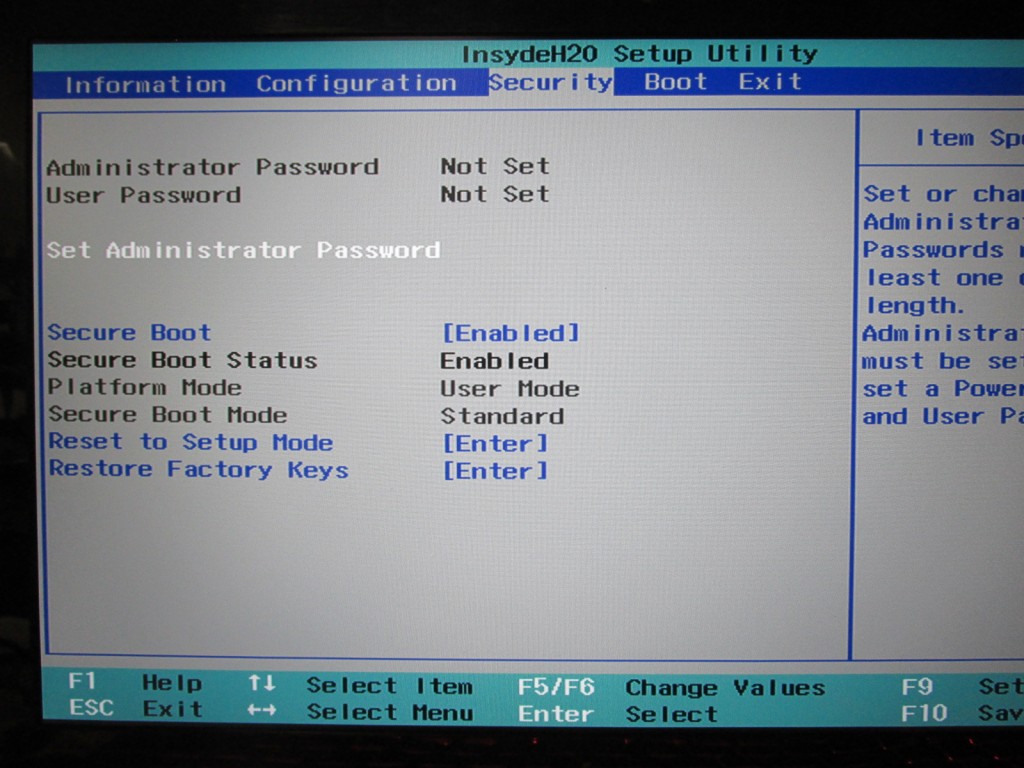Click the Standard value

502,417
